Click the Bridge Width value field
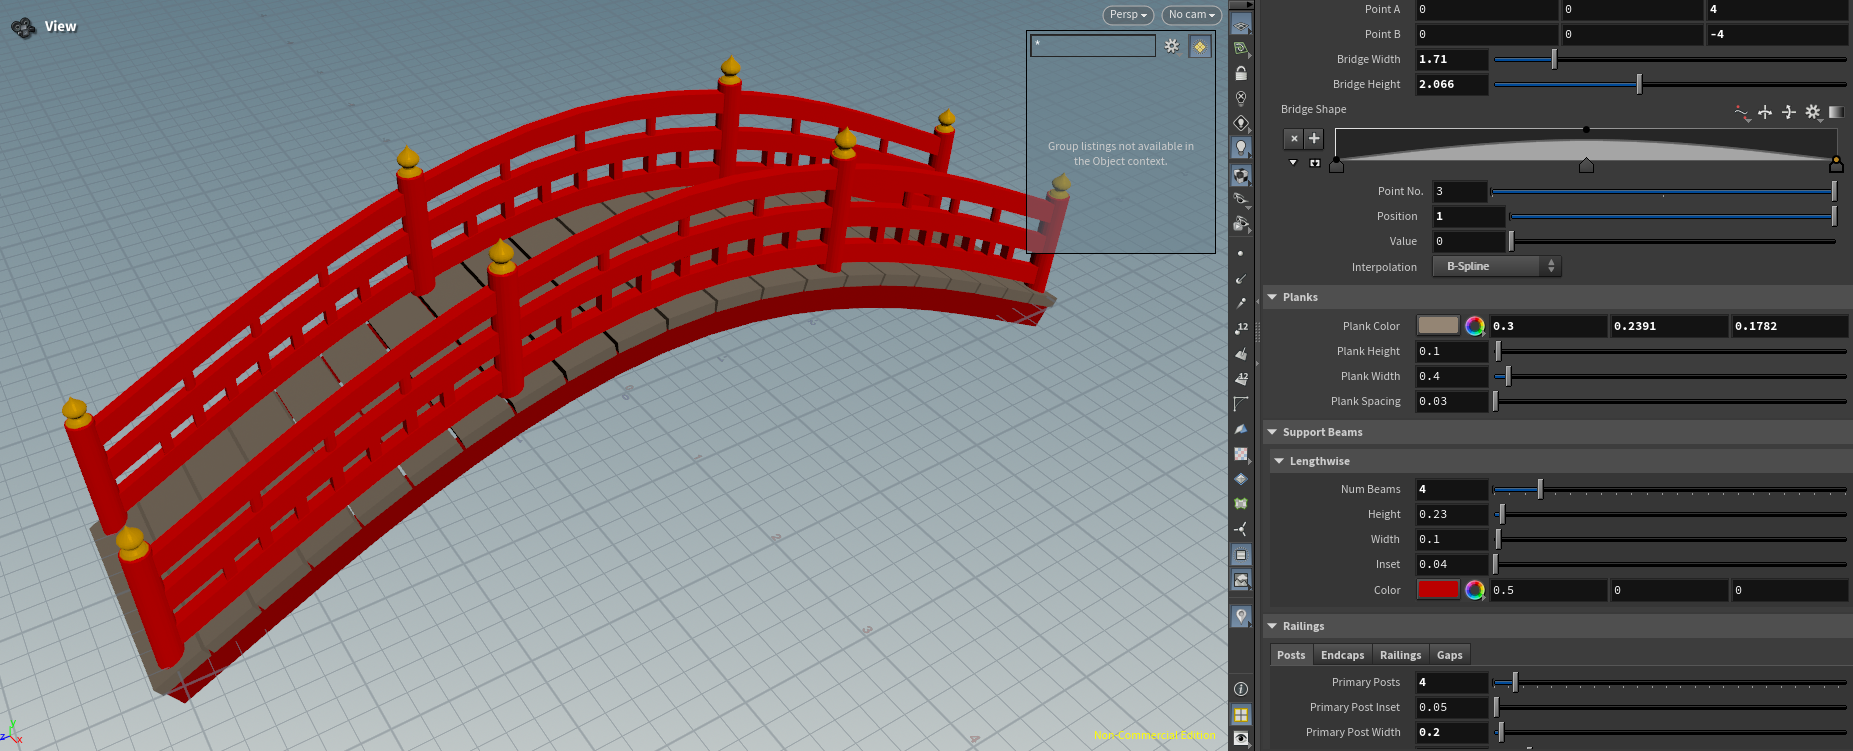Viewport: 1853px width, 751px height. point(1452,59)
